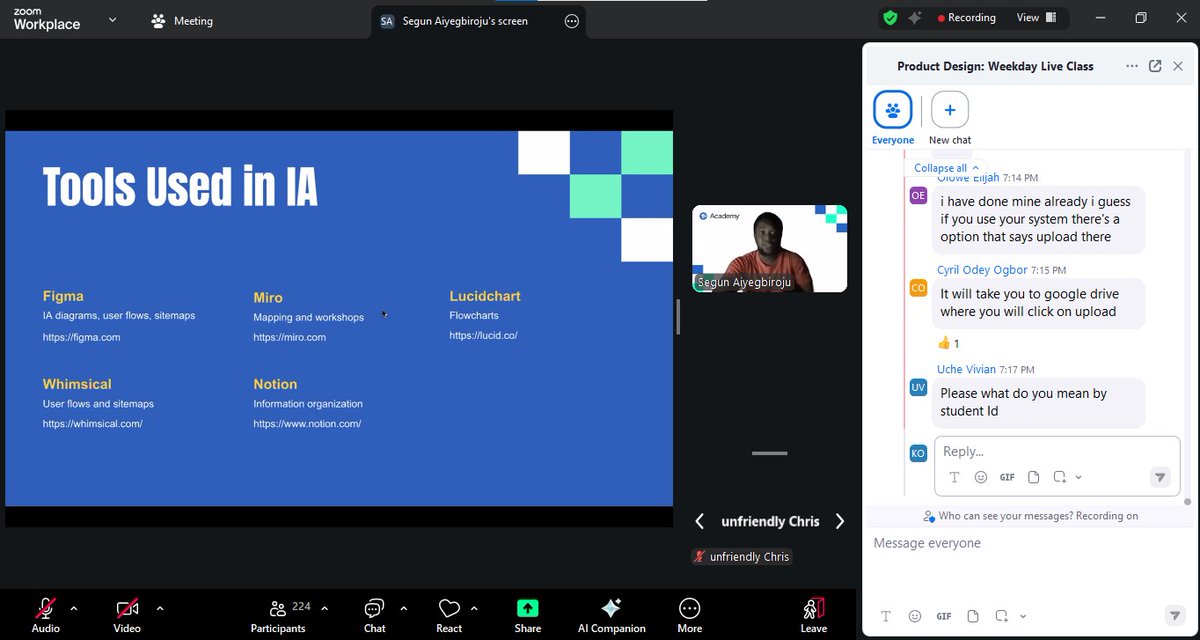The width and height of the screenshot is (1200, 640).
Task: Open audio options caret next to Audio
Action: (73, 607)
